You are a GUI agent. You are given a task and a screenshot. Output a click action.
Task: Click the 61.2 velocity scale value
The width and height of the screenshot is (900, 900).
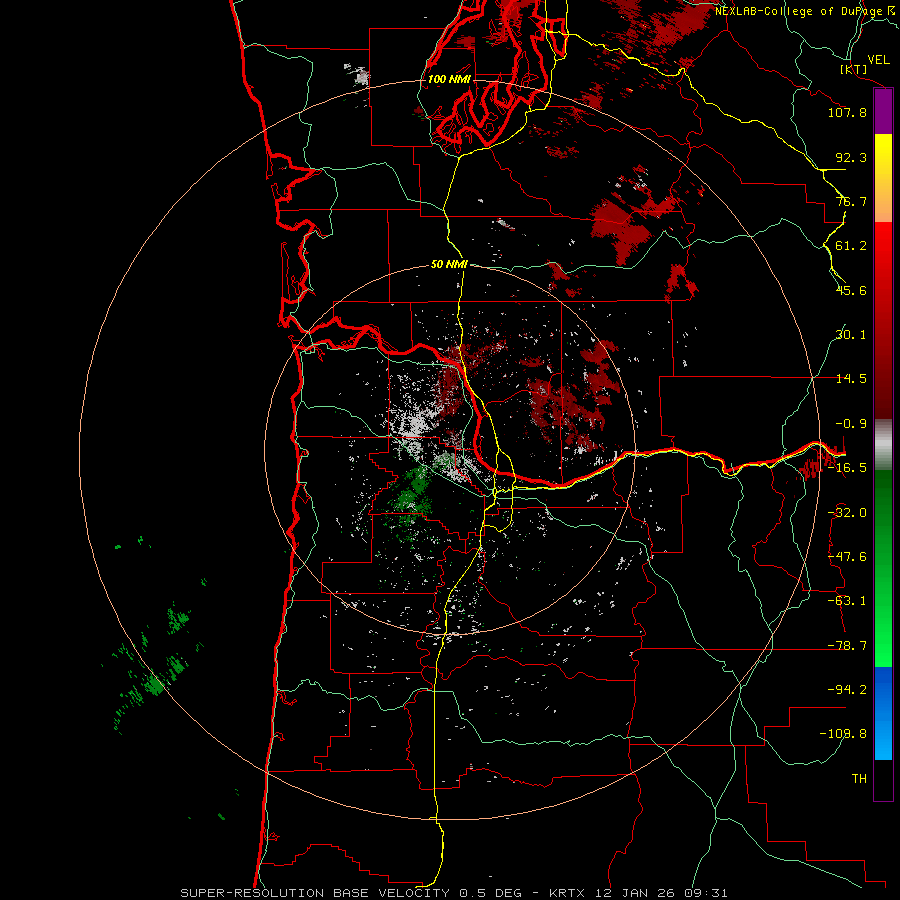[851, 246]
